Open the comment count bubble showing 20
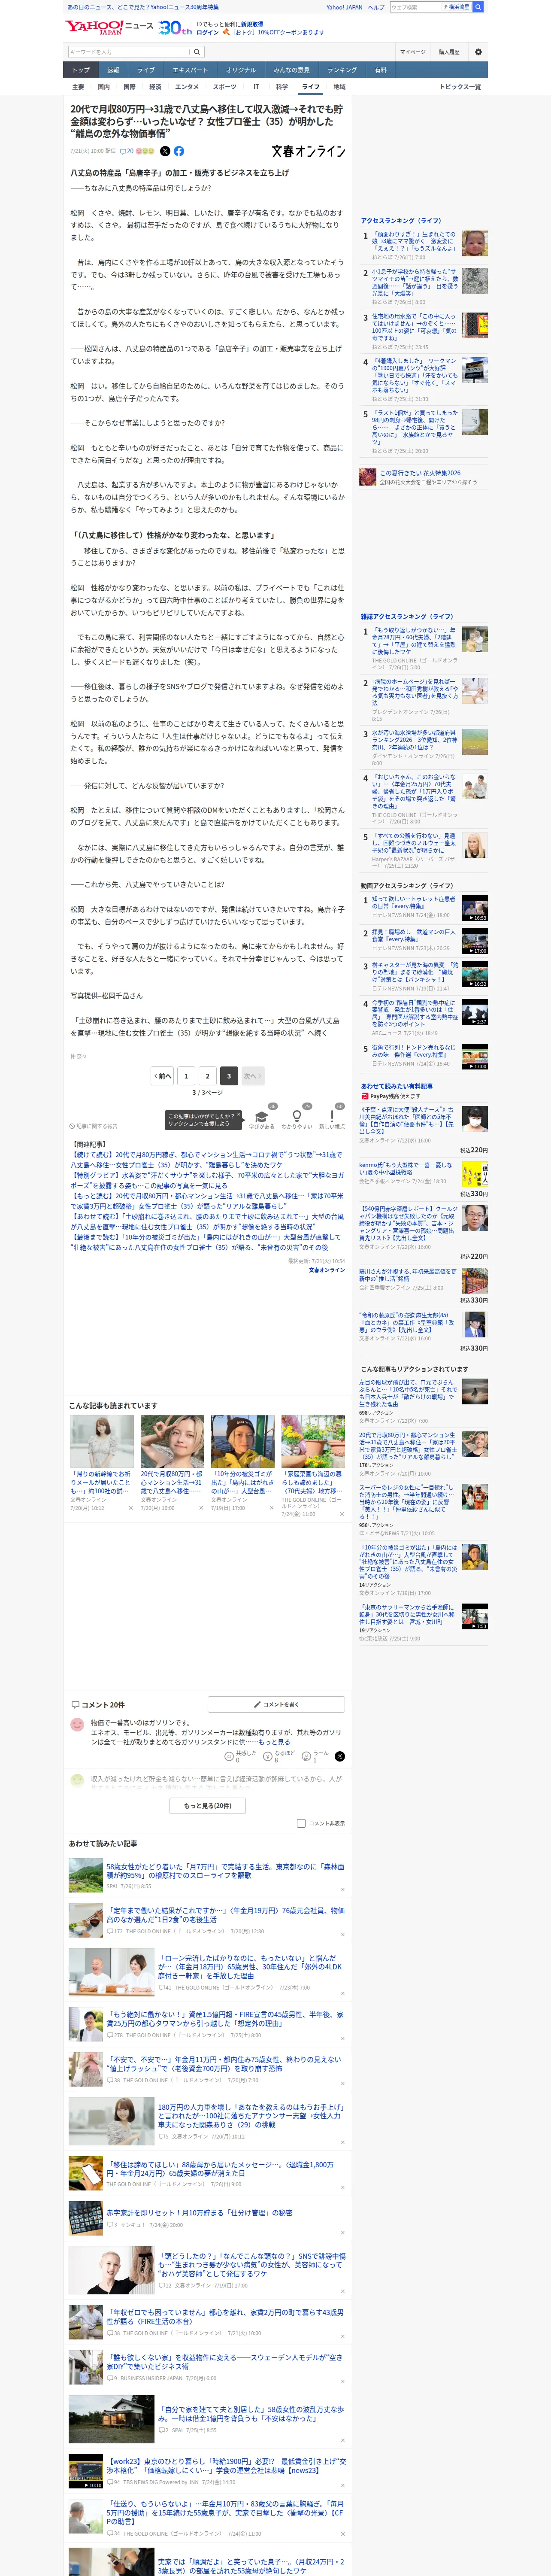 point(127,151)
